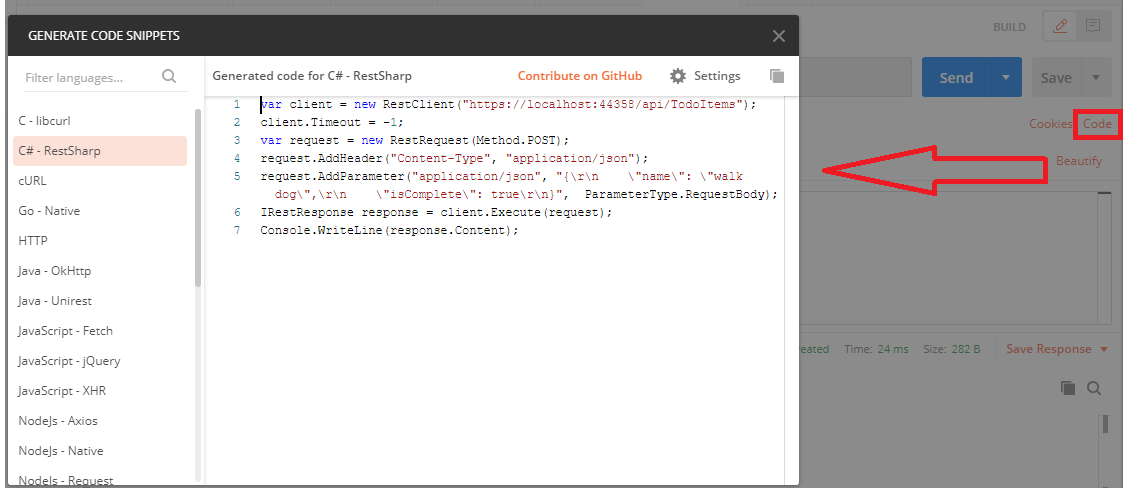1123x490 pixels.
Task: Choose NodeJs - Axios language
Action: [100, 421]
